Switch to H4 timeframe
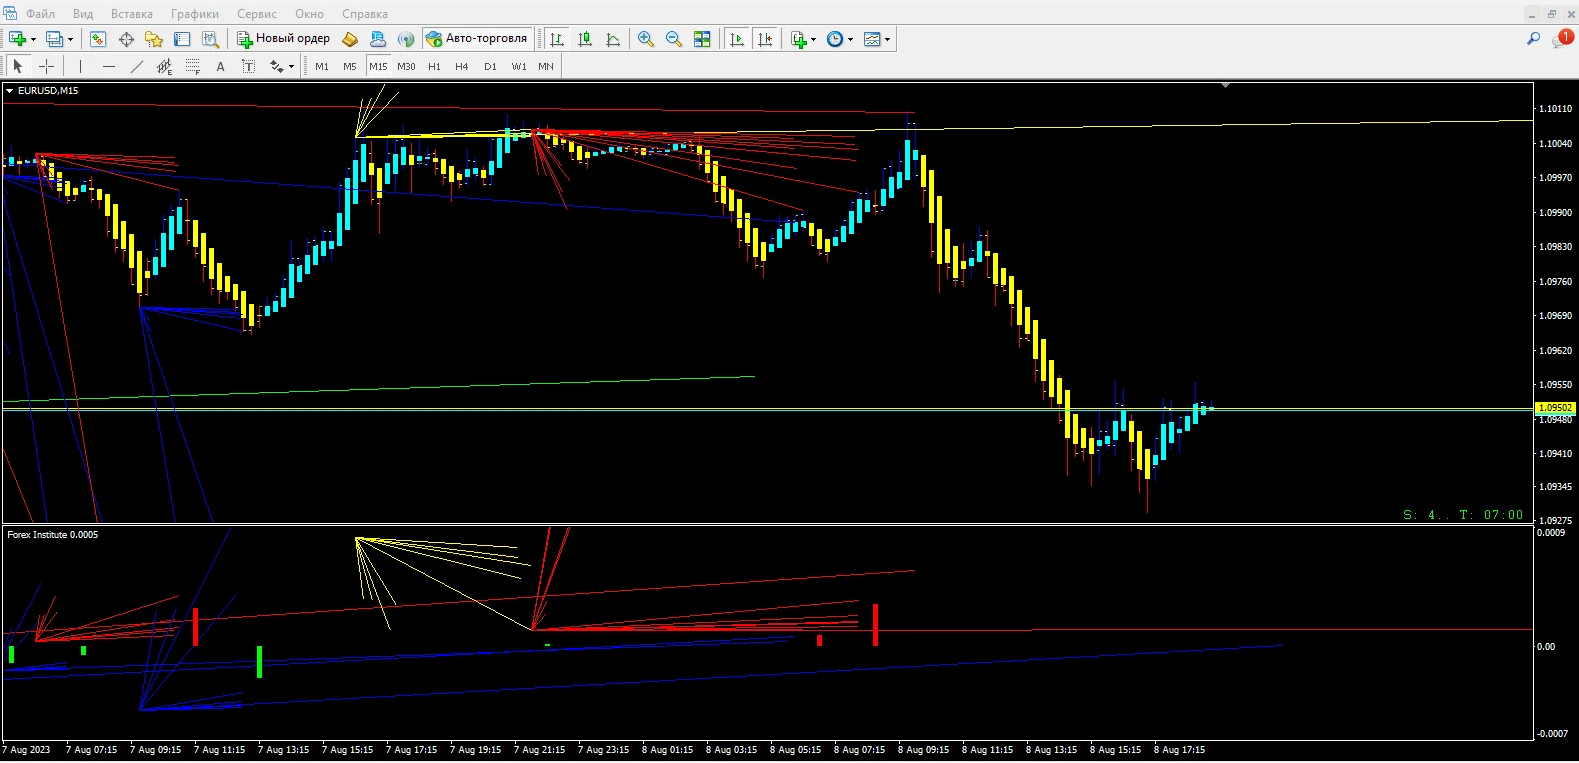The height and width of the screenshot is (763, 1579). [462, 67]
